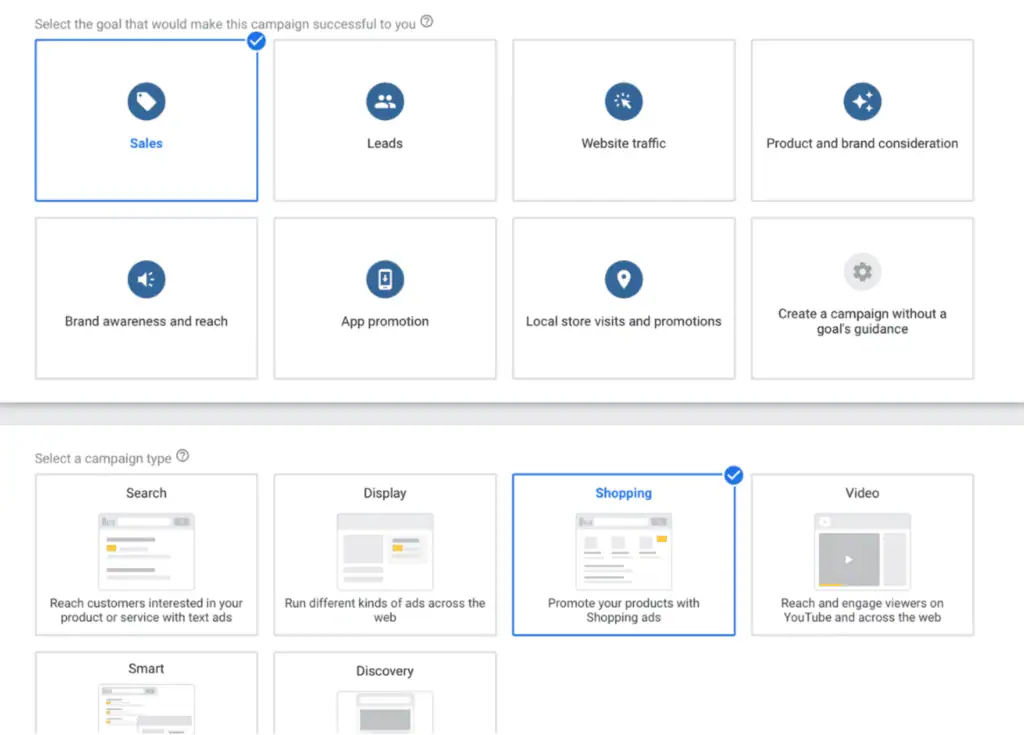The height and width of the screenshot is (735, 1024).
Task: Click the Shopping campaign title text
Action: [x=623, y=493]
